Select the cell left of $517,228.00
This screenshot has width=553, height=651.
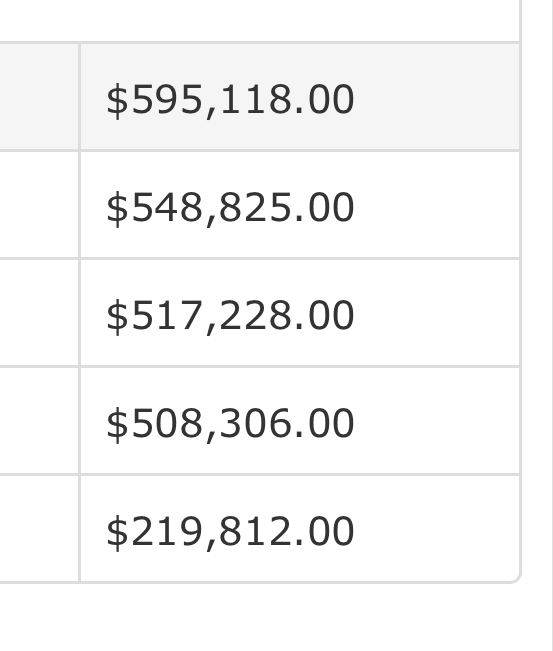pos(39,313)
